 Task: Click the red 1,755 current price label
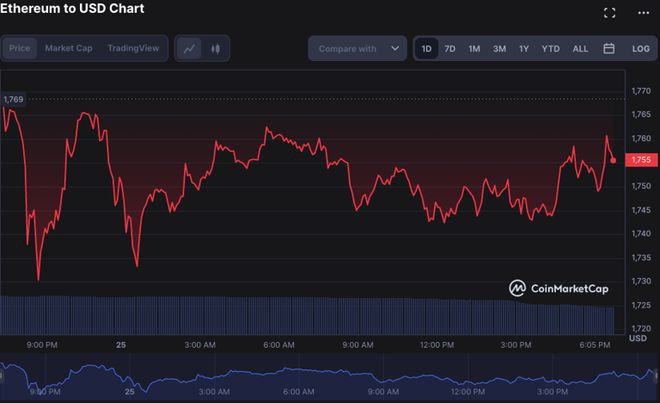[641, 159]
